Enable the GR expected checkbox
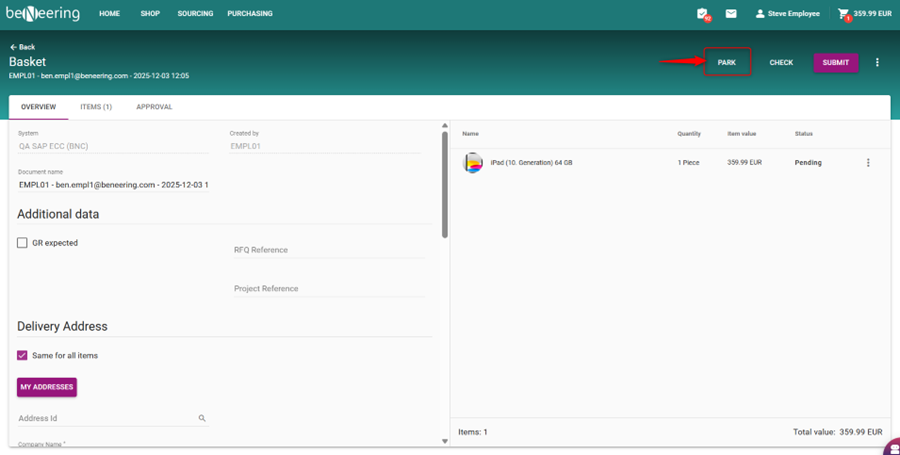Viewport: 900px width, 455px height. click(22, 243)
